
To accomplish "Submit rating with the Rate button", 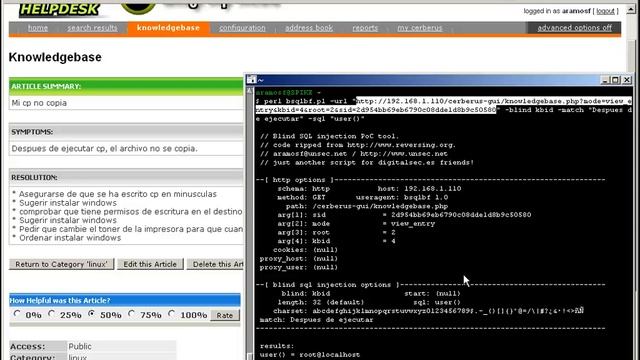I will [224, 315].
